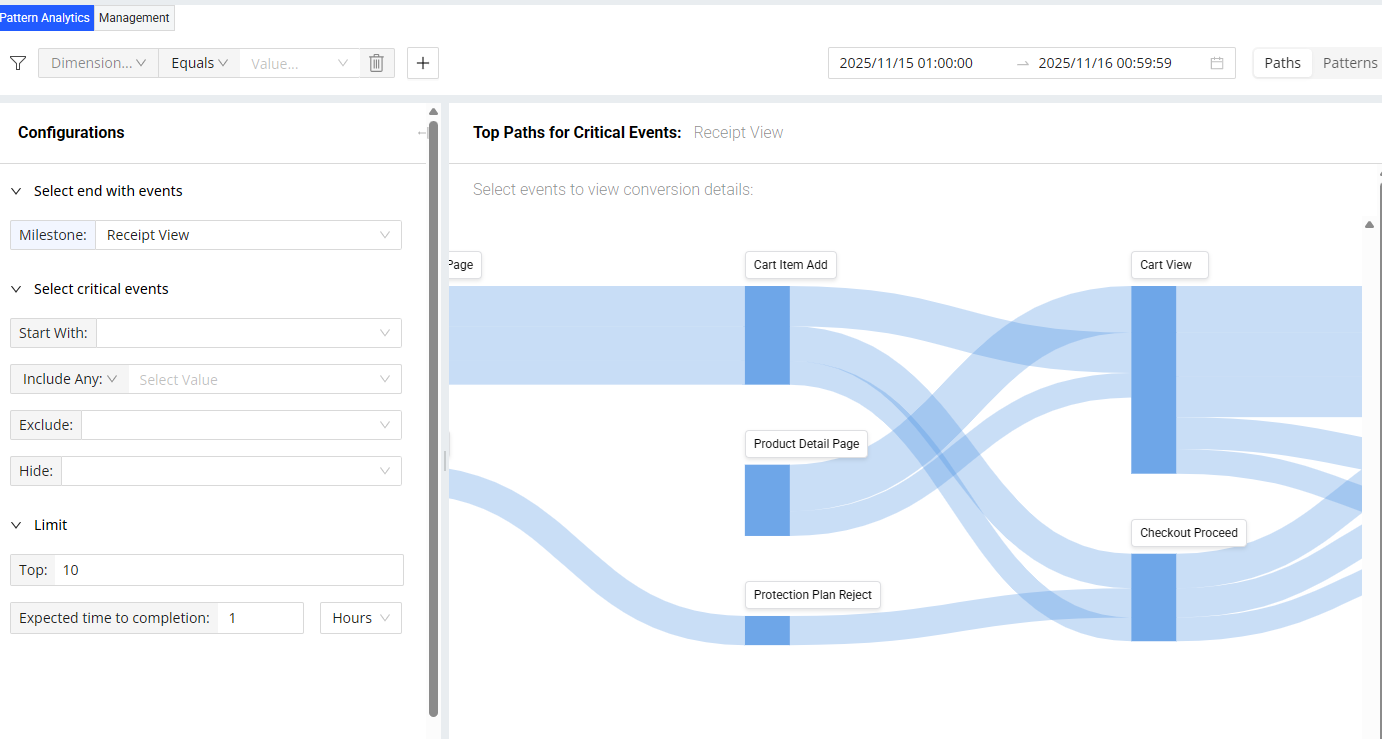Switch to the Patterns view
The height and width of the screenshot is (739, 1382).
click(1349, 63)
